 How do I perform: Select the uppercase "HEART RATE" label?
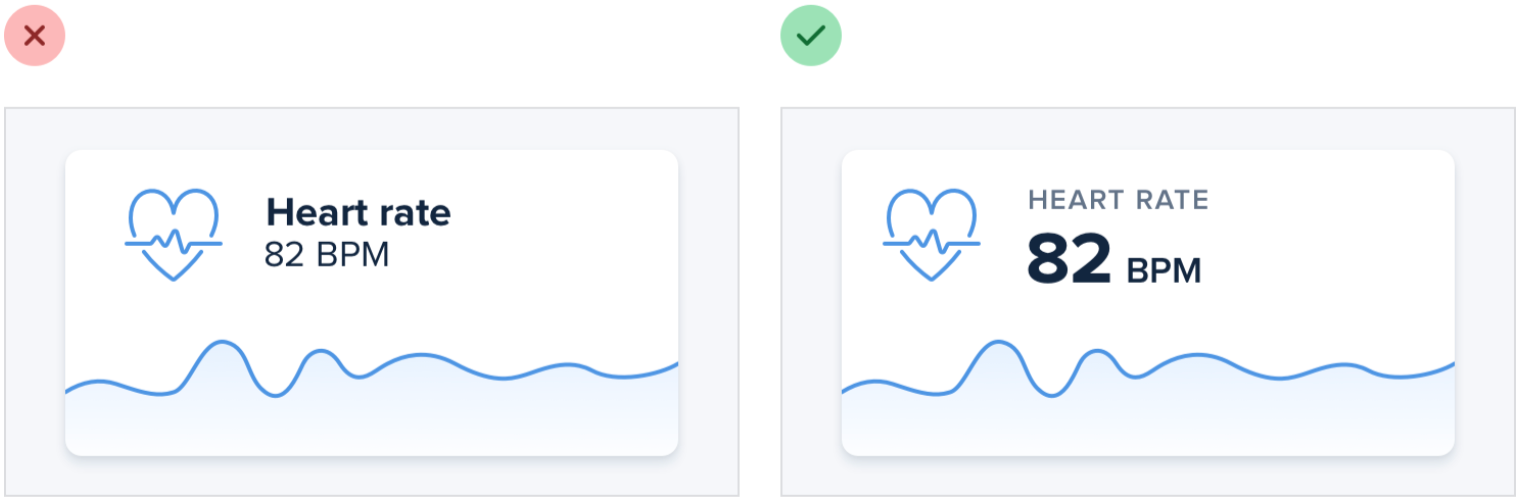1118,200
